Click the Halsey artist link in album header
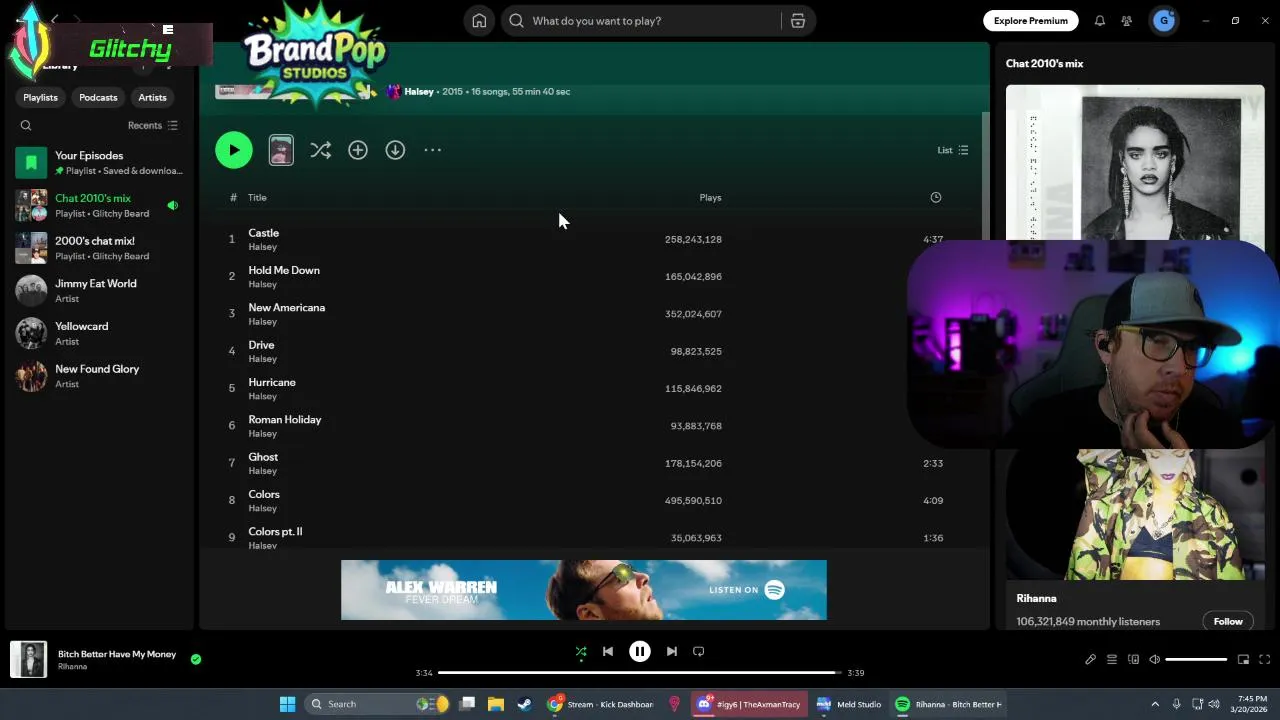The height and width of the screenshot is (720, 1280). (x=419, y=91)
